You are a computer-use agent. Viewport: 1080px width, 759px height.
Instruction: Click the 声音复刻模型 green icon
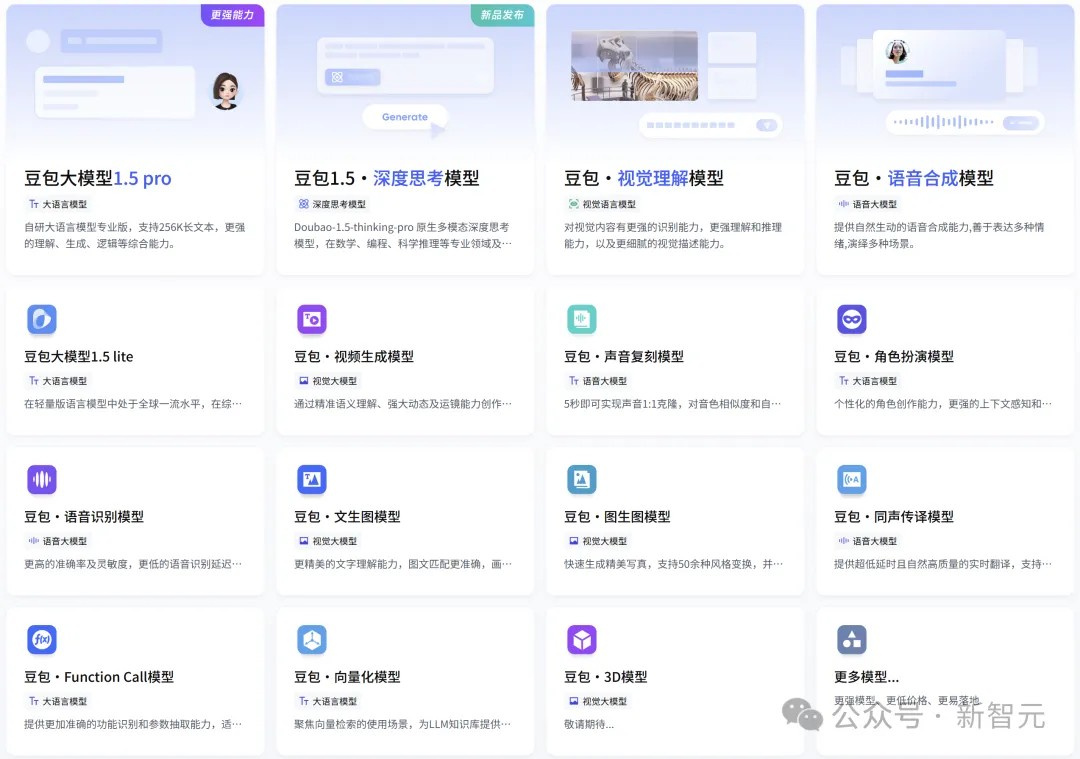tap(582, 320)
